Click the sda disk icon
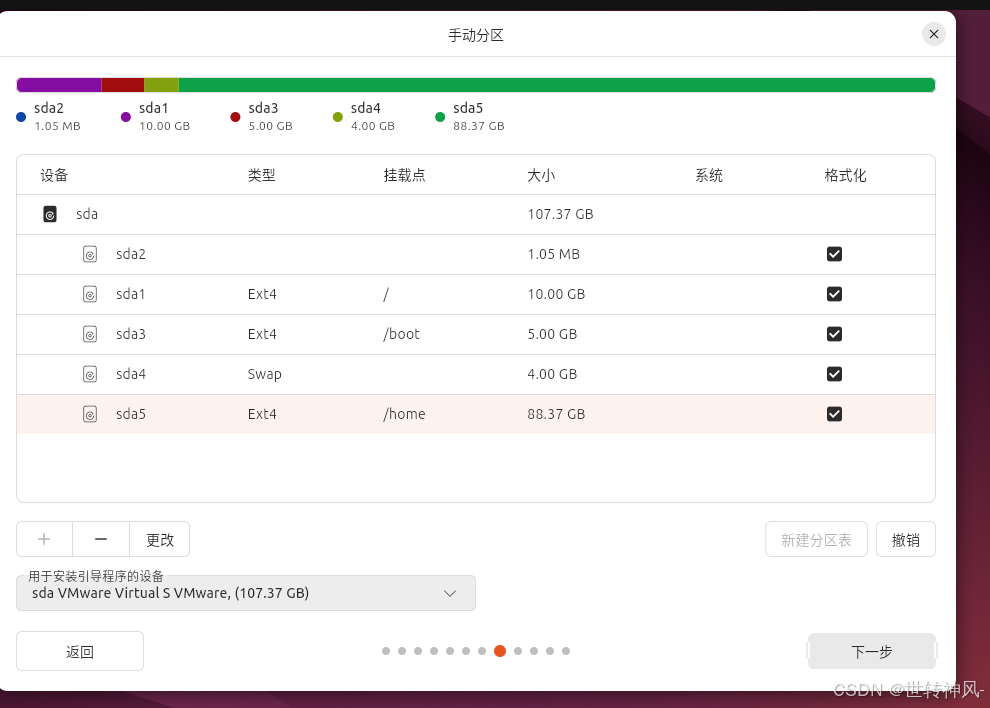The width and height of the screenshot is (990, 708). point(50,214)
